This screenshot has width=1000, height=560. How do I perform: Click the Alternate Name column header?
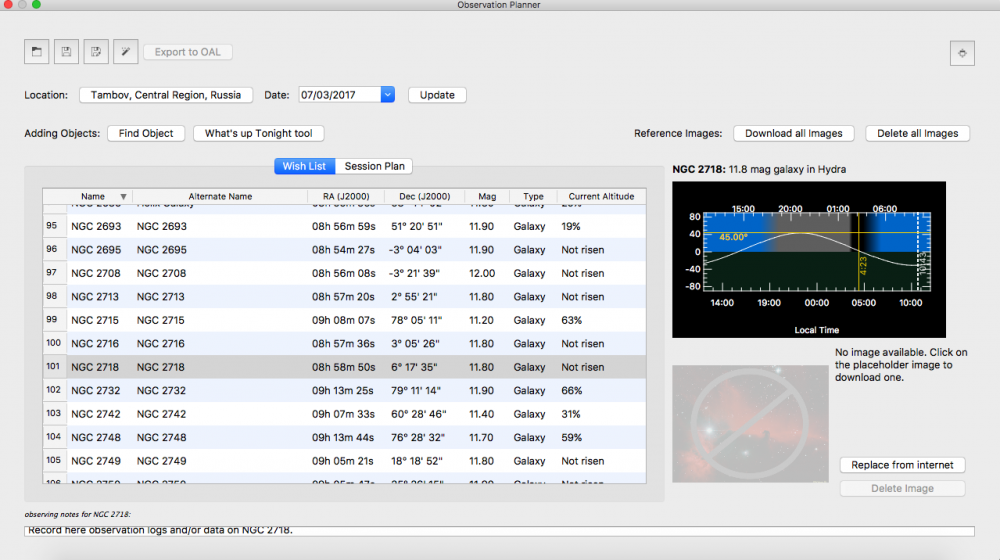pyautogui.click(x=220, y=196)
